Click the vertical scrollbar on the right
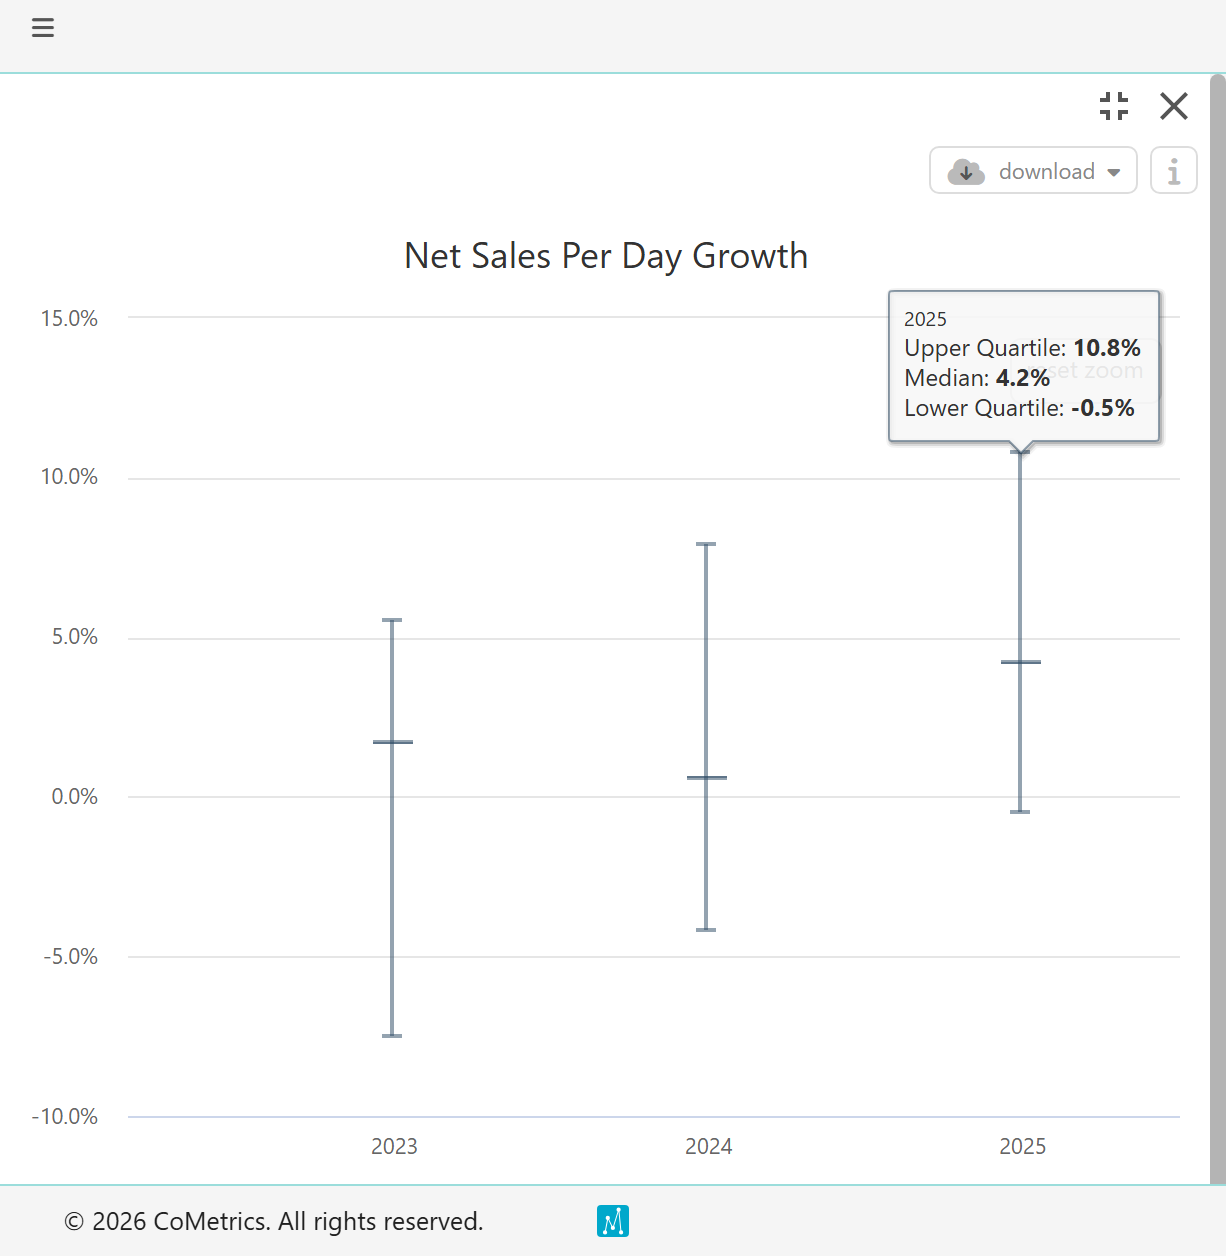This screenshot has width=1226, height=1256. click(1217, 600)
